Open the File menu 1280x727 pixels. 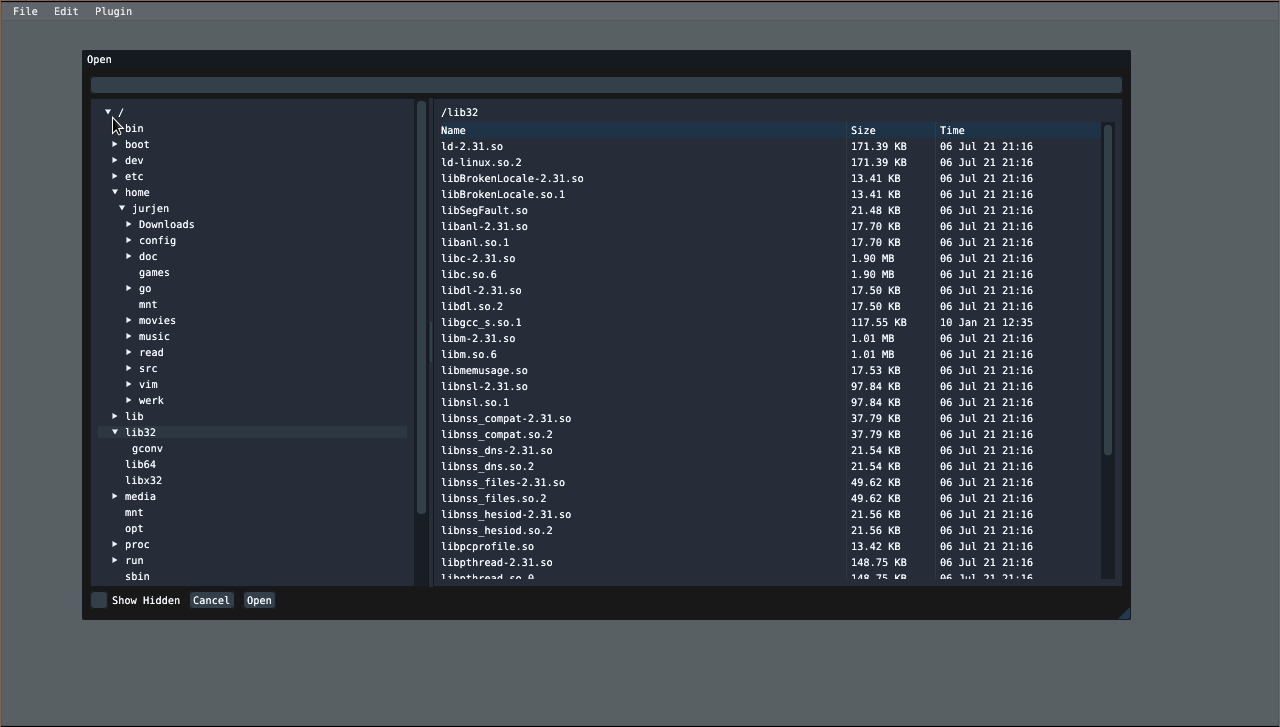point(25,11)
